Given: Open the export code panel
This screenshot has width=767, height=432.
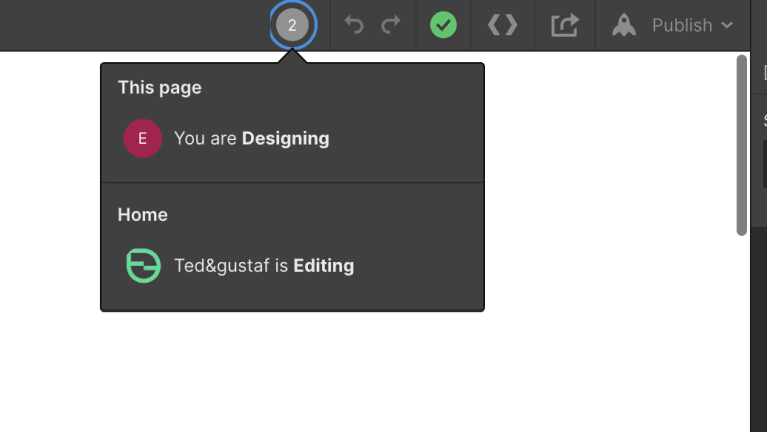Looking at the screenshot, I should point(502,25).
